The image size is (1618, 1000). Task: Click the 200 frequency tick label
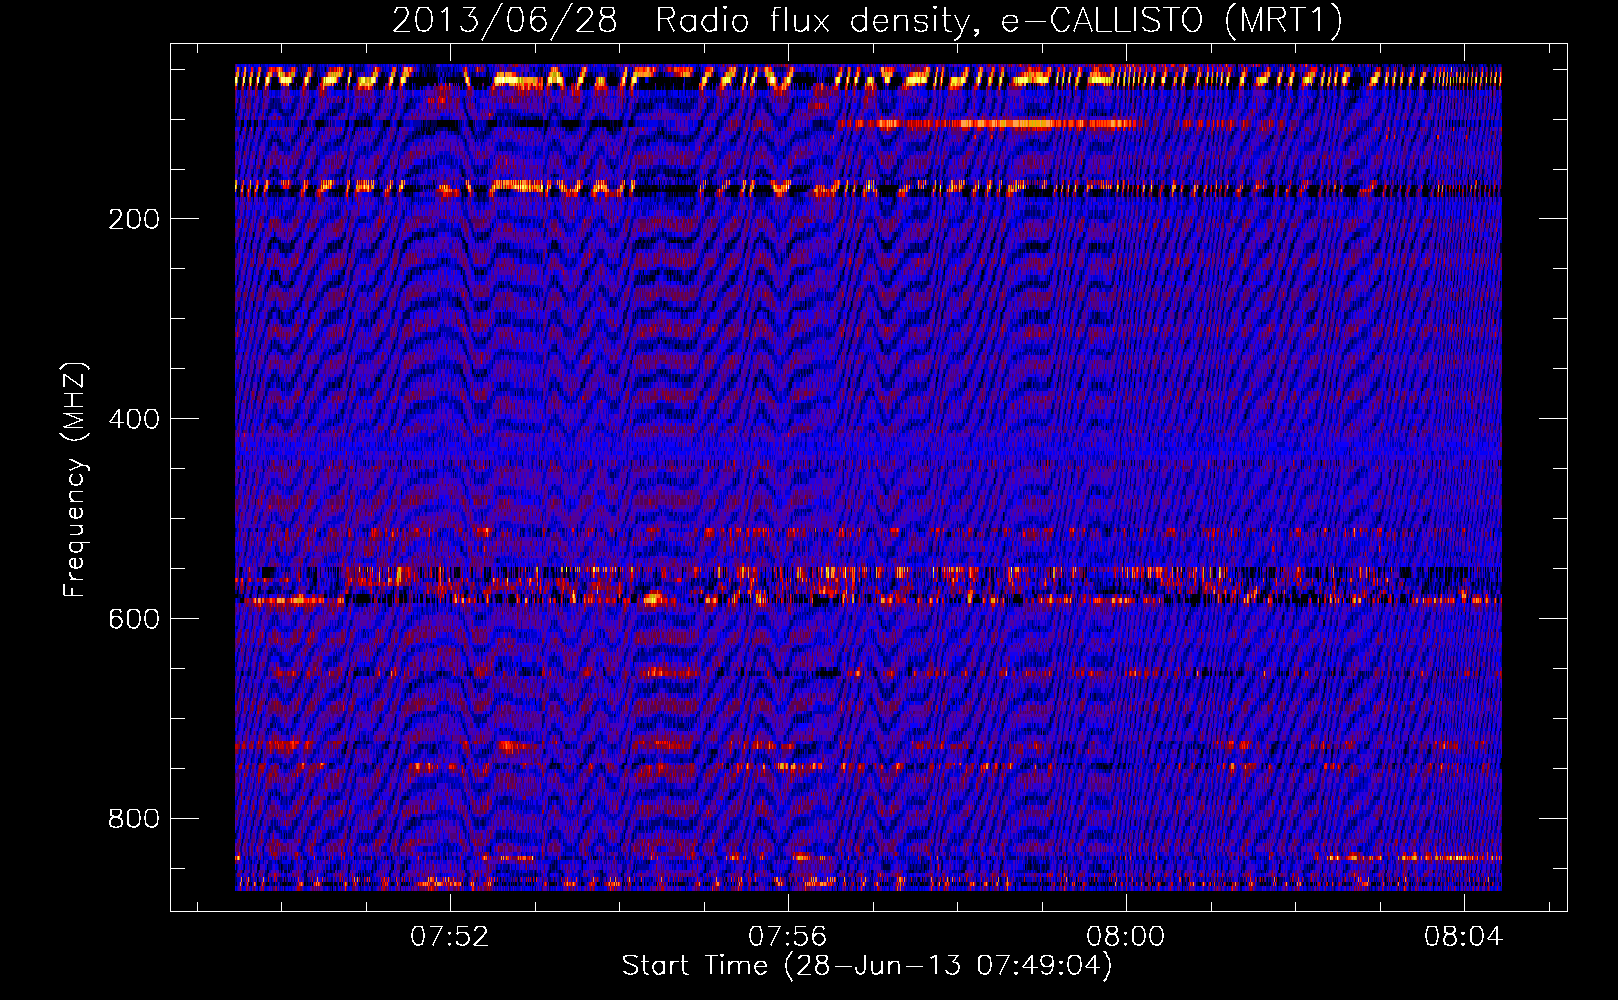(x=134, y=219)
